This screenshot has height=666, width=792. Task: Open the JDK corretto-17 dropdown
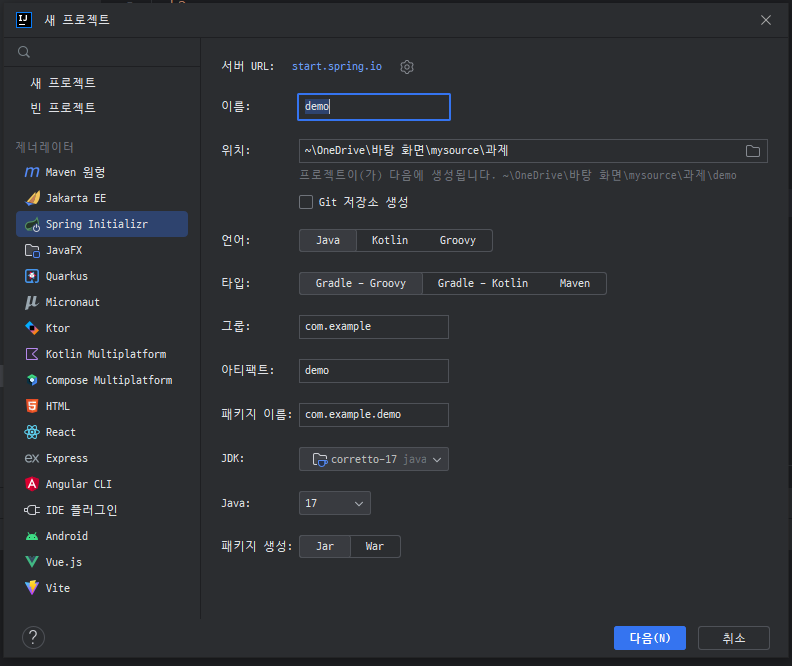pyautogui.click(x=374, y=459)
